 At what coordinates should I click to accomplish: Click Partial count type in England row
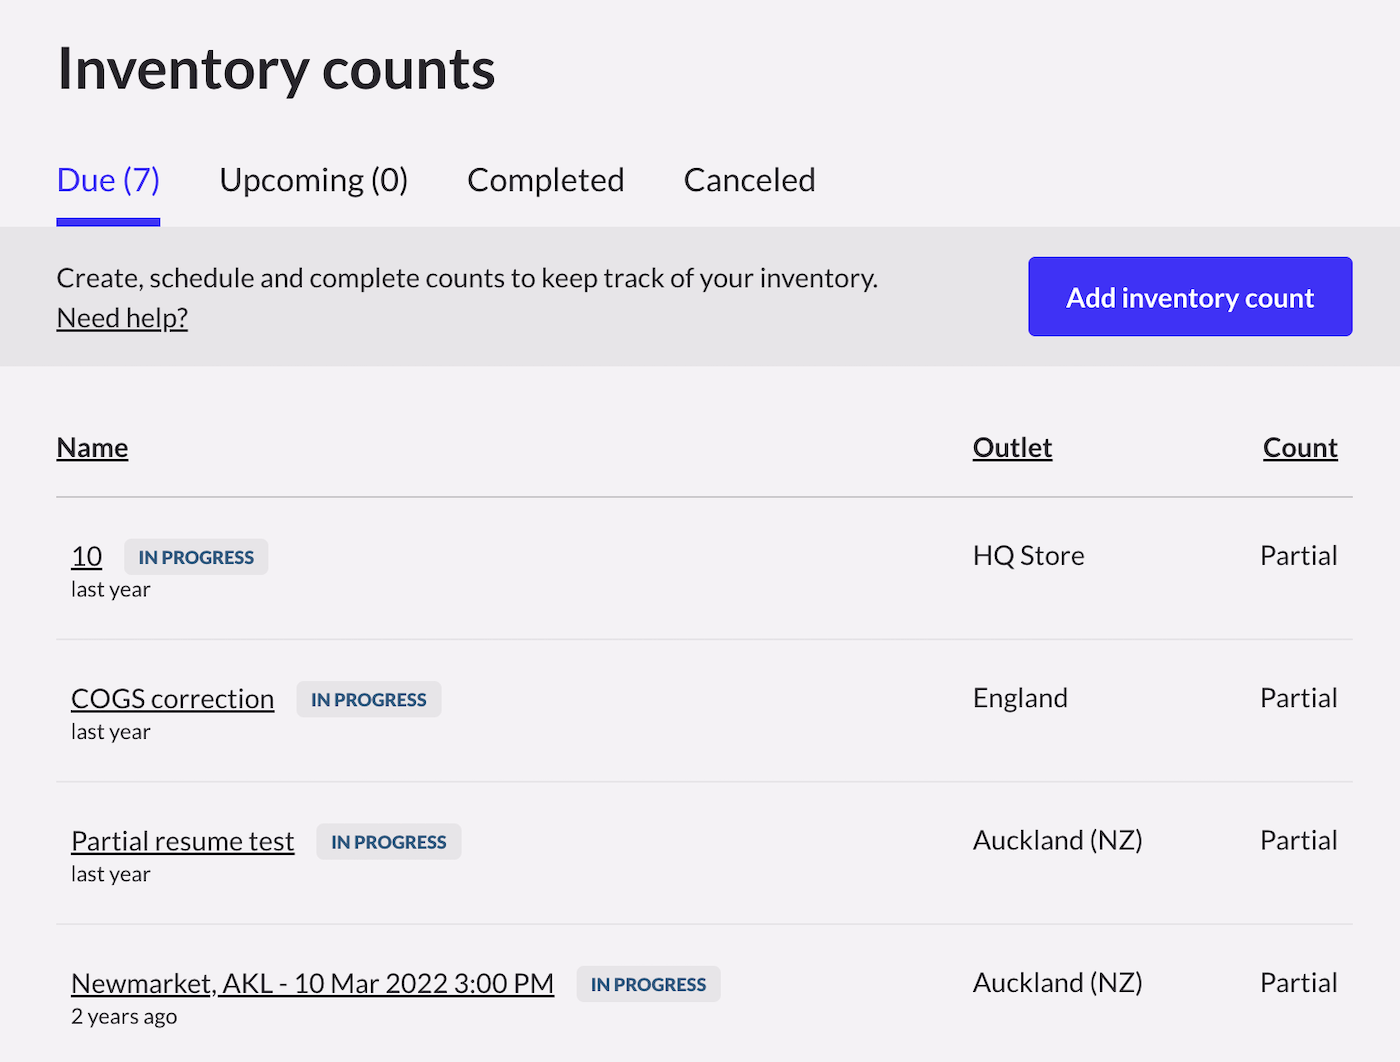[1299, 698]
